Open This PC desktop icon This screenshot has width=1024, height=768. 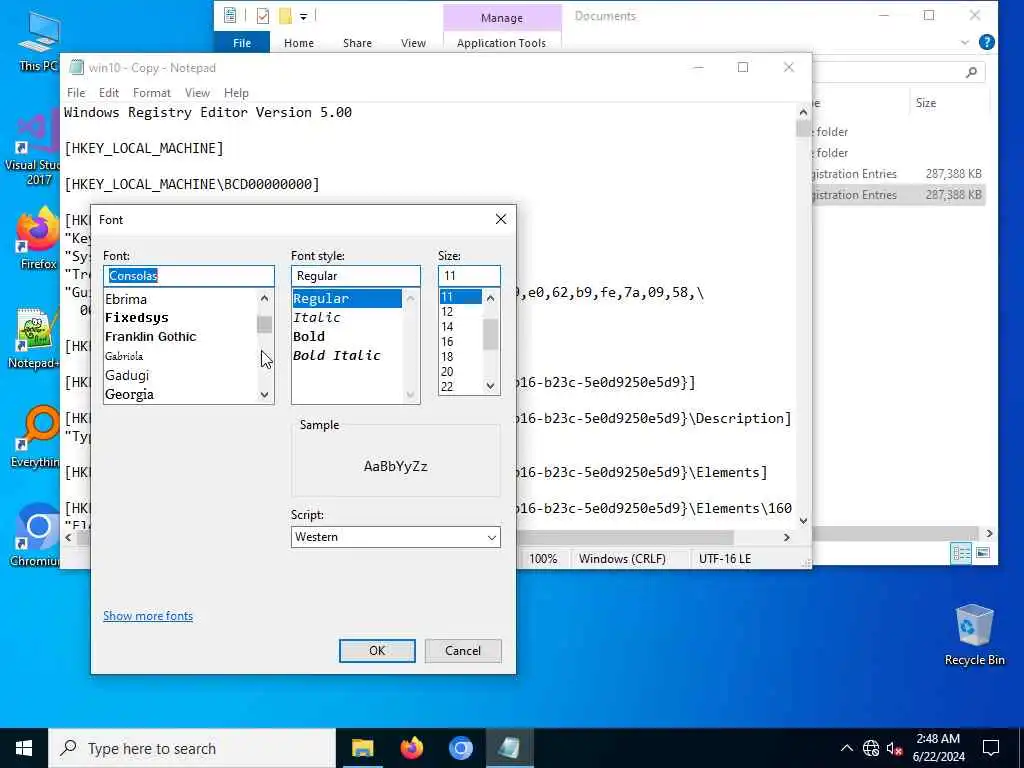coord(38,40)
